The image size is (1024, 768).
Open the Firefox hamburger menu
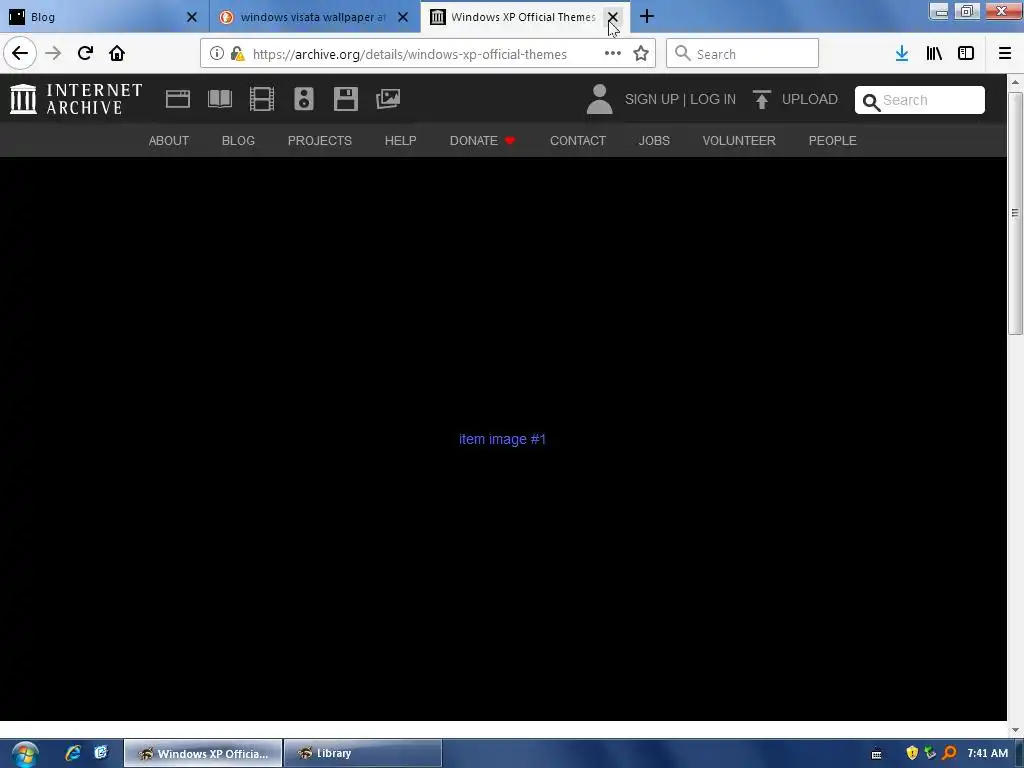tap(1005, 54)
